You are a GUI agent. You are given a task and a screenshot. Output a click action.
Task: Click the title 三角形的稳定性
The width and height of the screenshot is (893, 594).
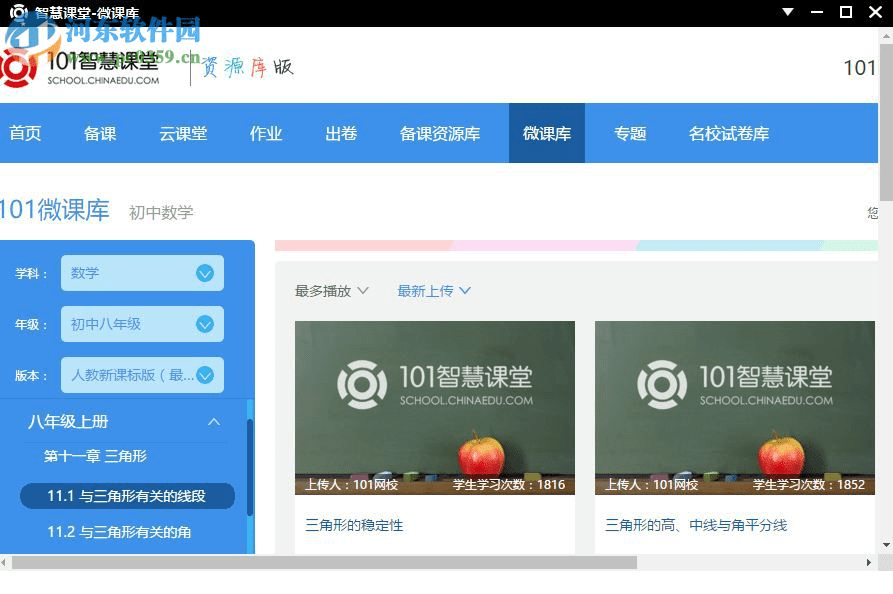(354, 525)
